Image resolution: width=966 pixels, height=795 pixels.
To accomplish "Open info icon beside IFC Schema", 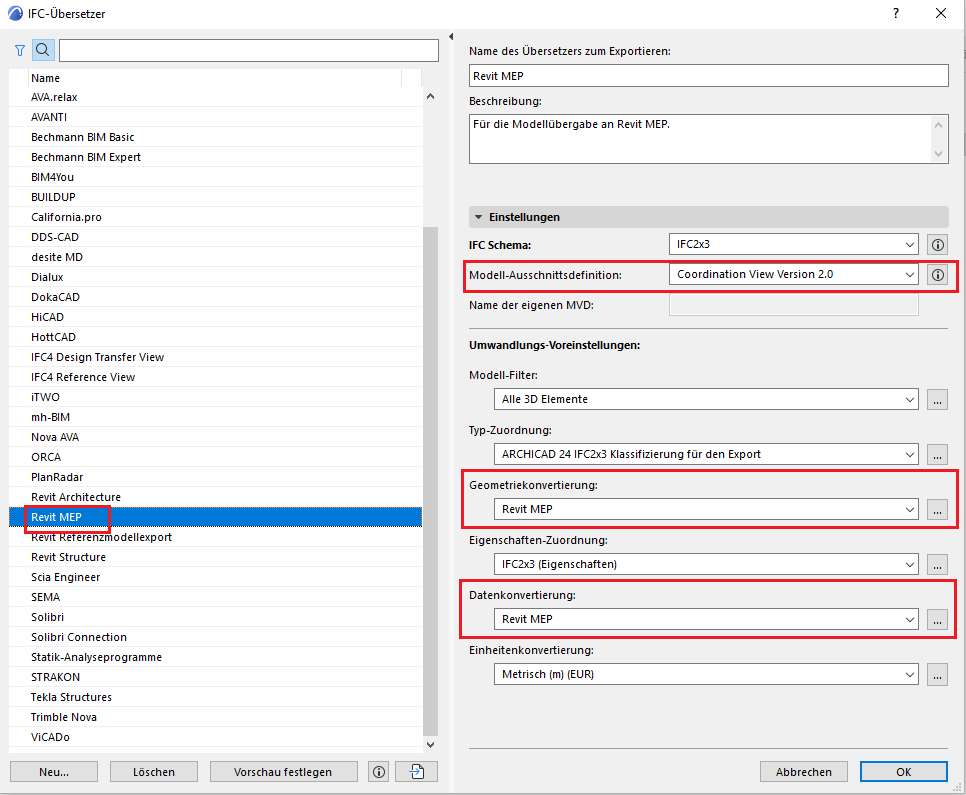I will 937,244.
